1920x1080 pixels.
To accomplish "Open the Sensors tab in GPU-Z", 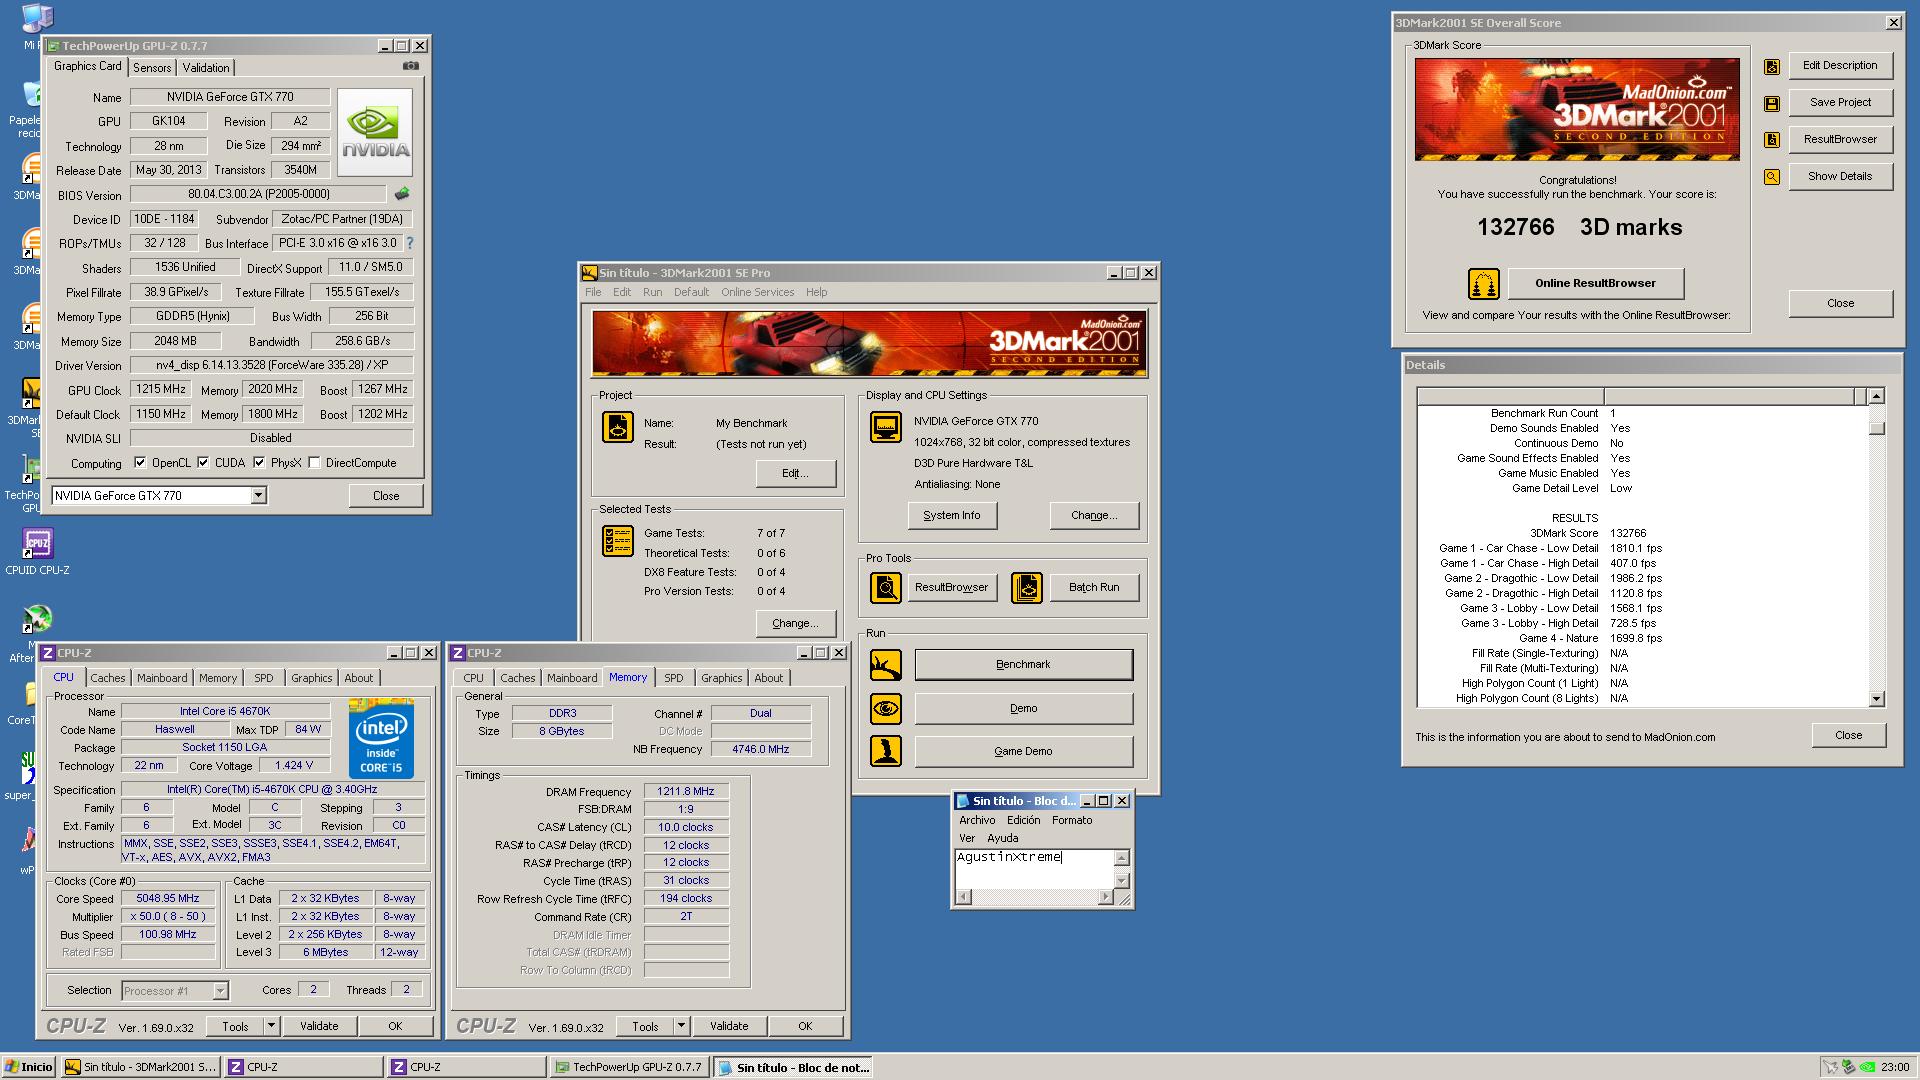I will (x=152, y=68).
